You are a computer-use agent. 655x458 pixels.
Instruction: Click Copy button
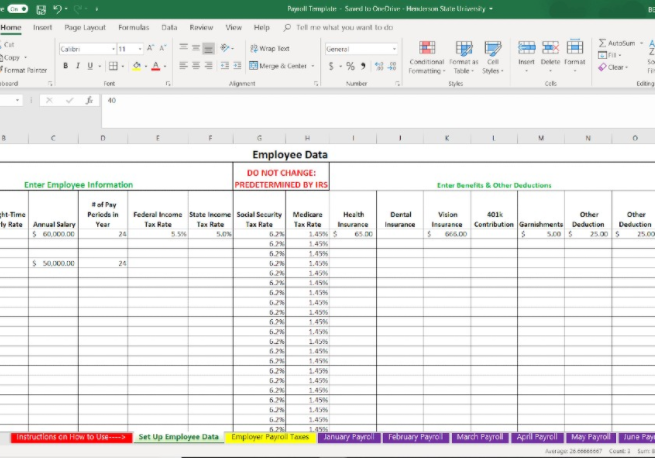tap(11, 57)
